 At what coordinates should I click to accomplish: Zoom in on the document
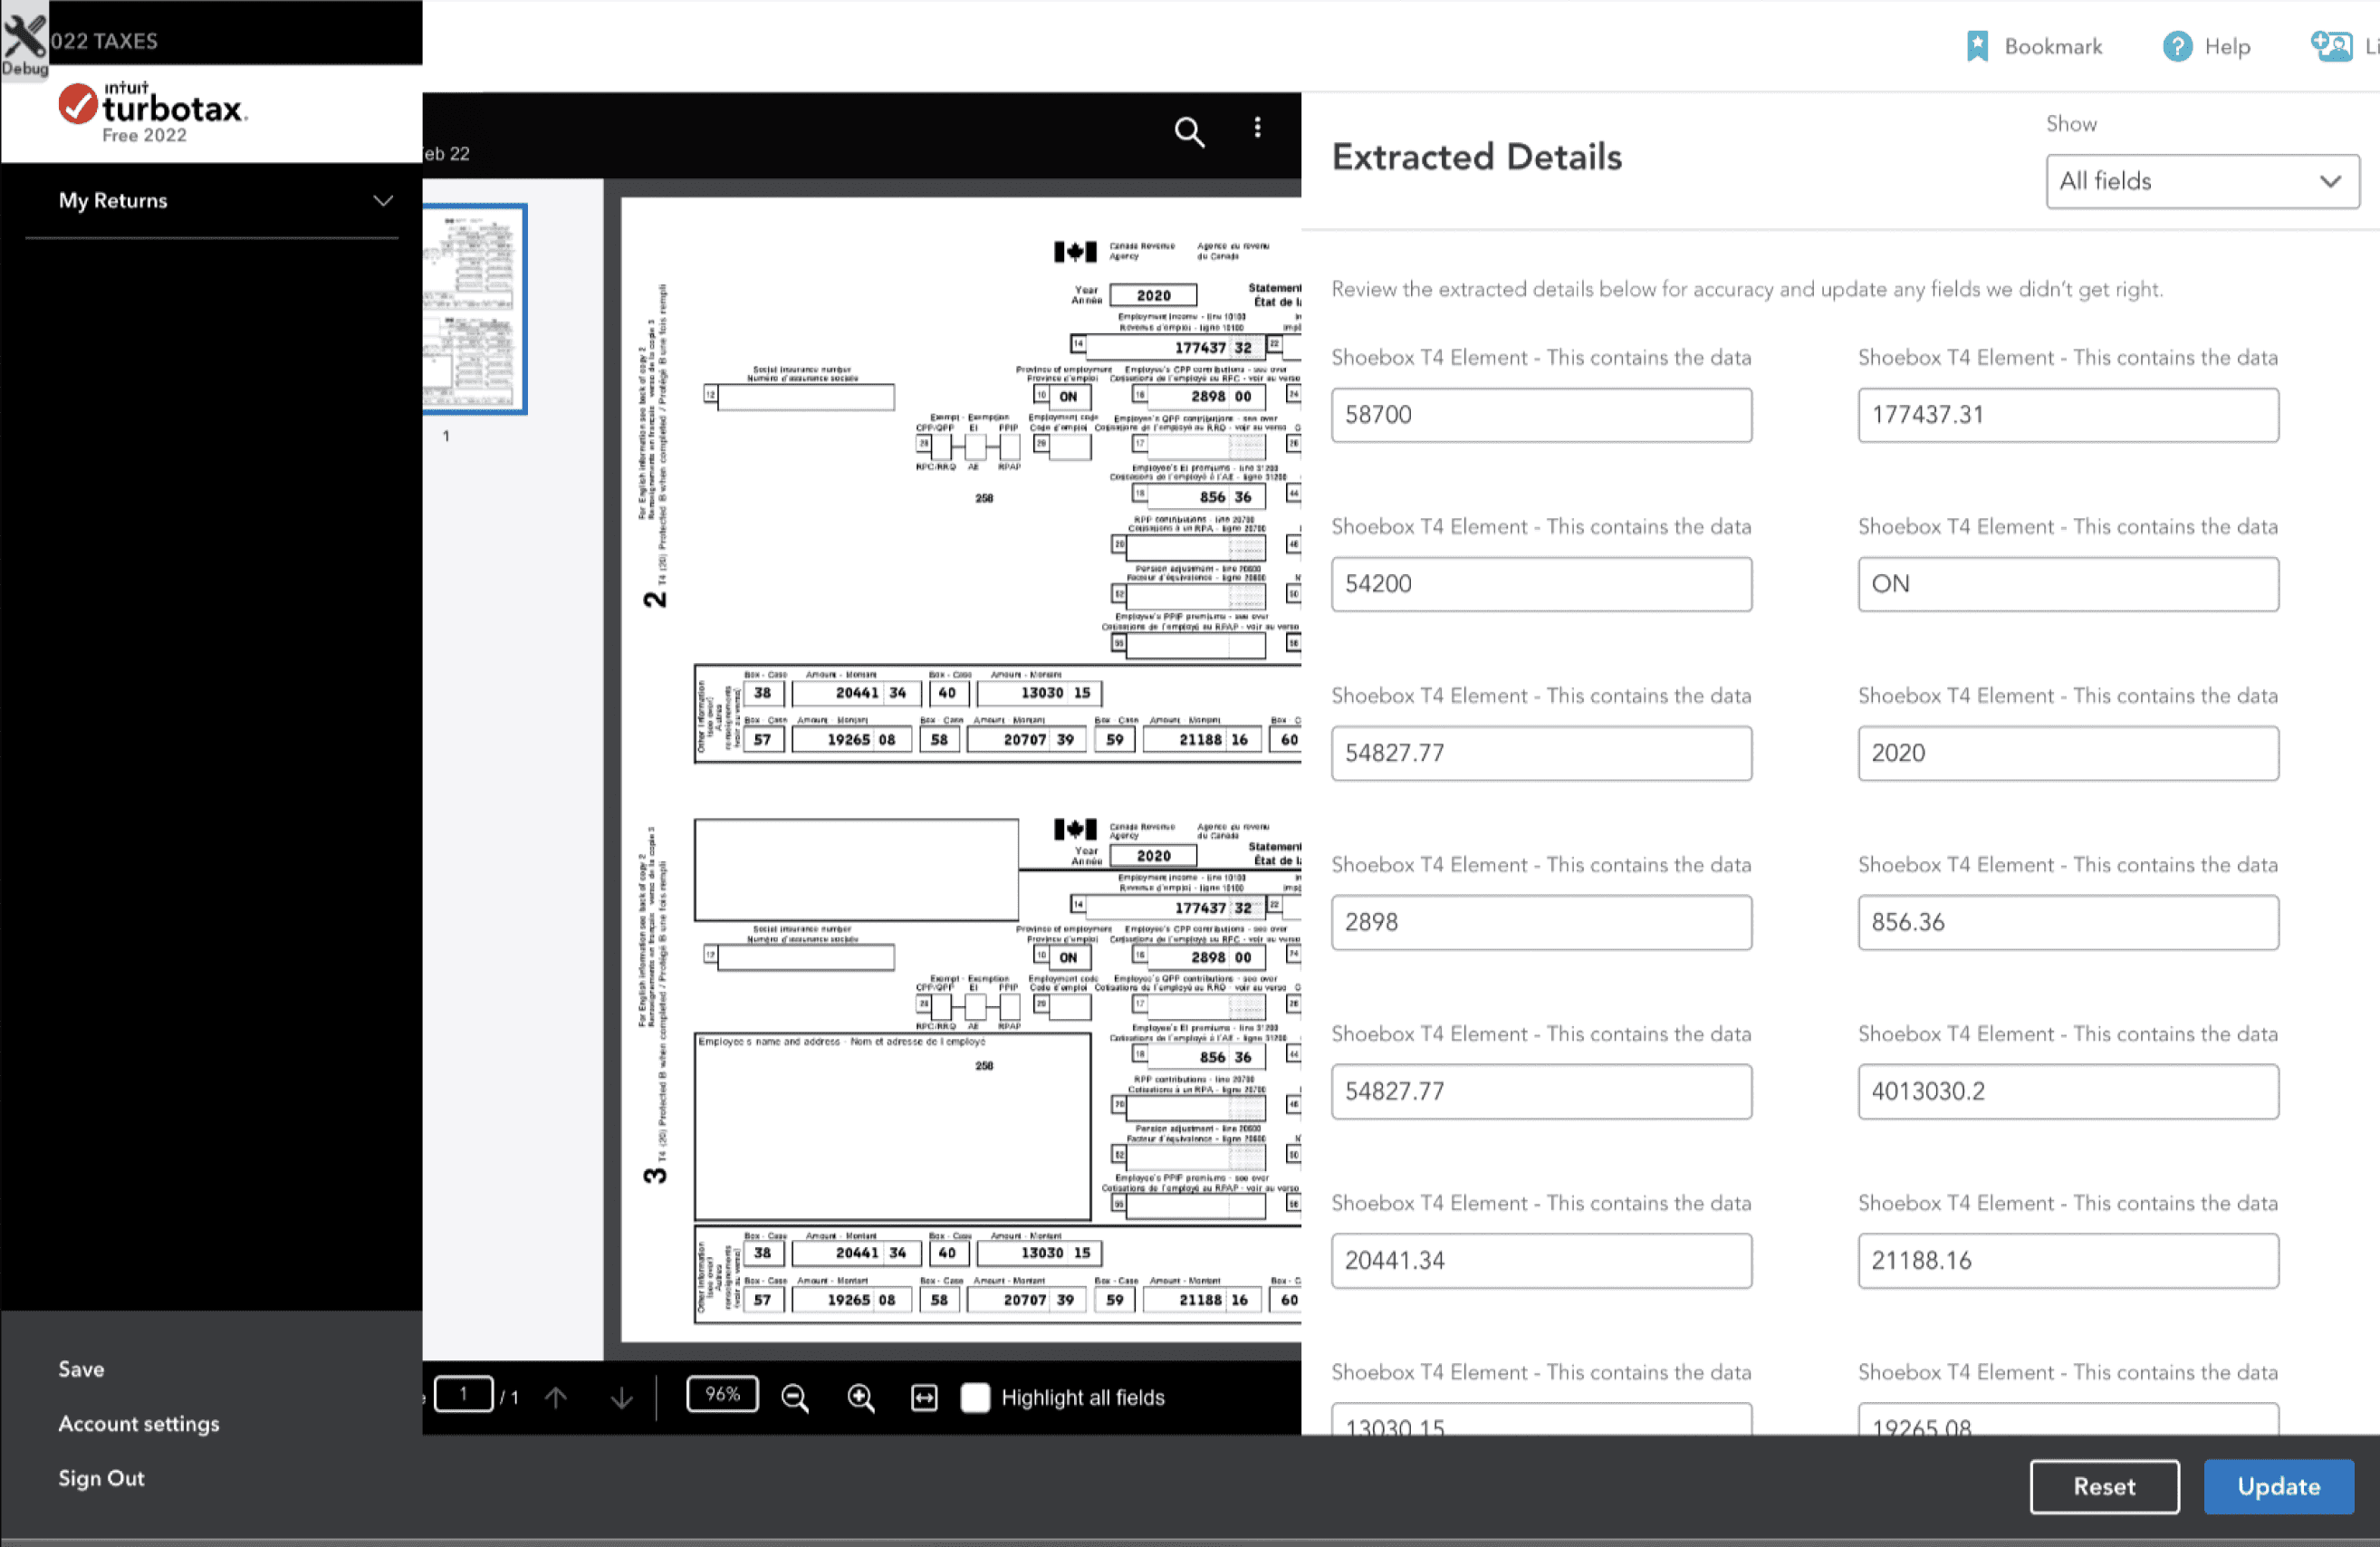click(860, 1397)
